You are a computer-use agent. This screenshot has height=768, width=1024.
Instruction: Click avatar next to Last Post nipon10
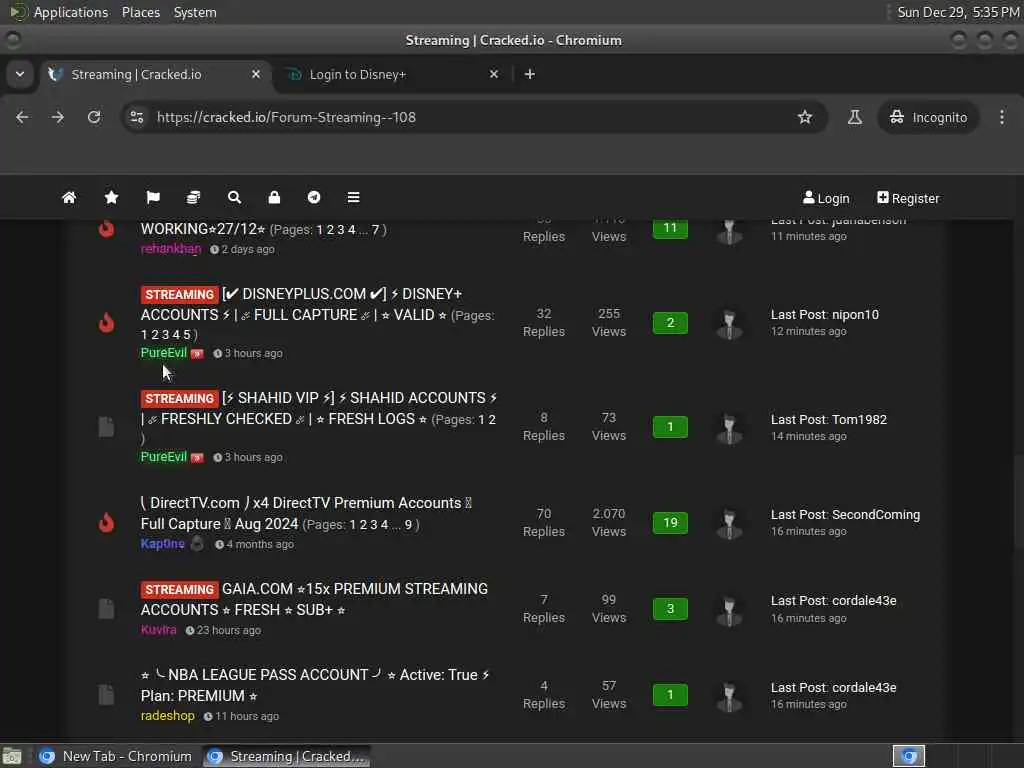click(x=729, y=323)
